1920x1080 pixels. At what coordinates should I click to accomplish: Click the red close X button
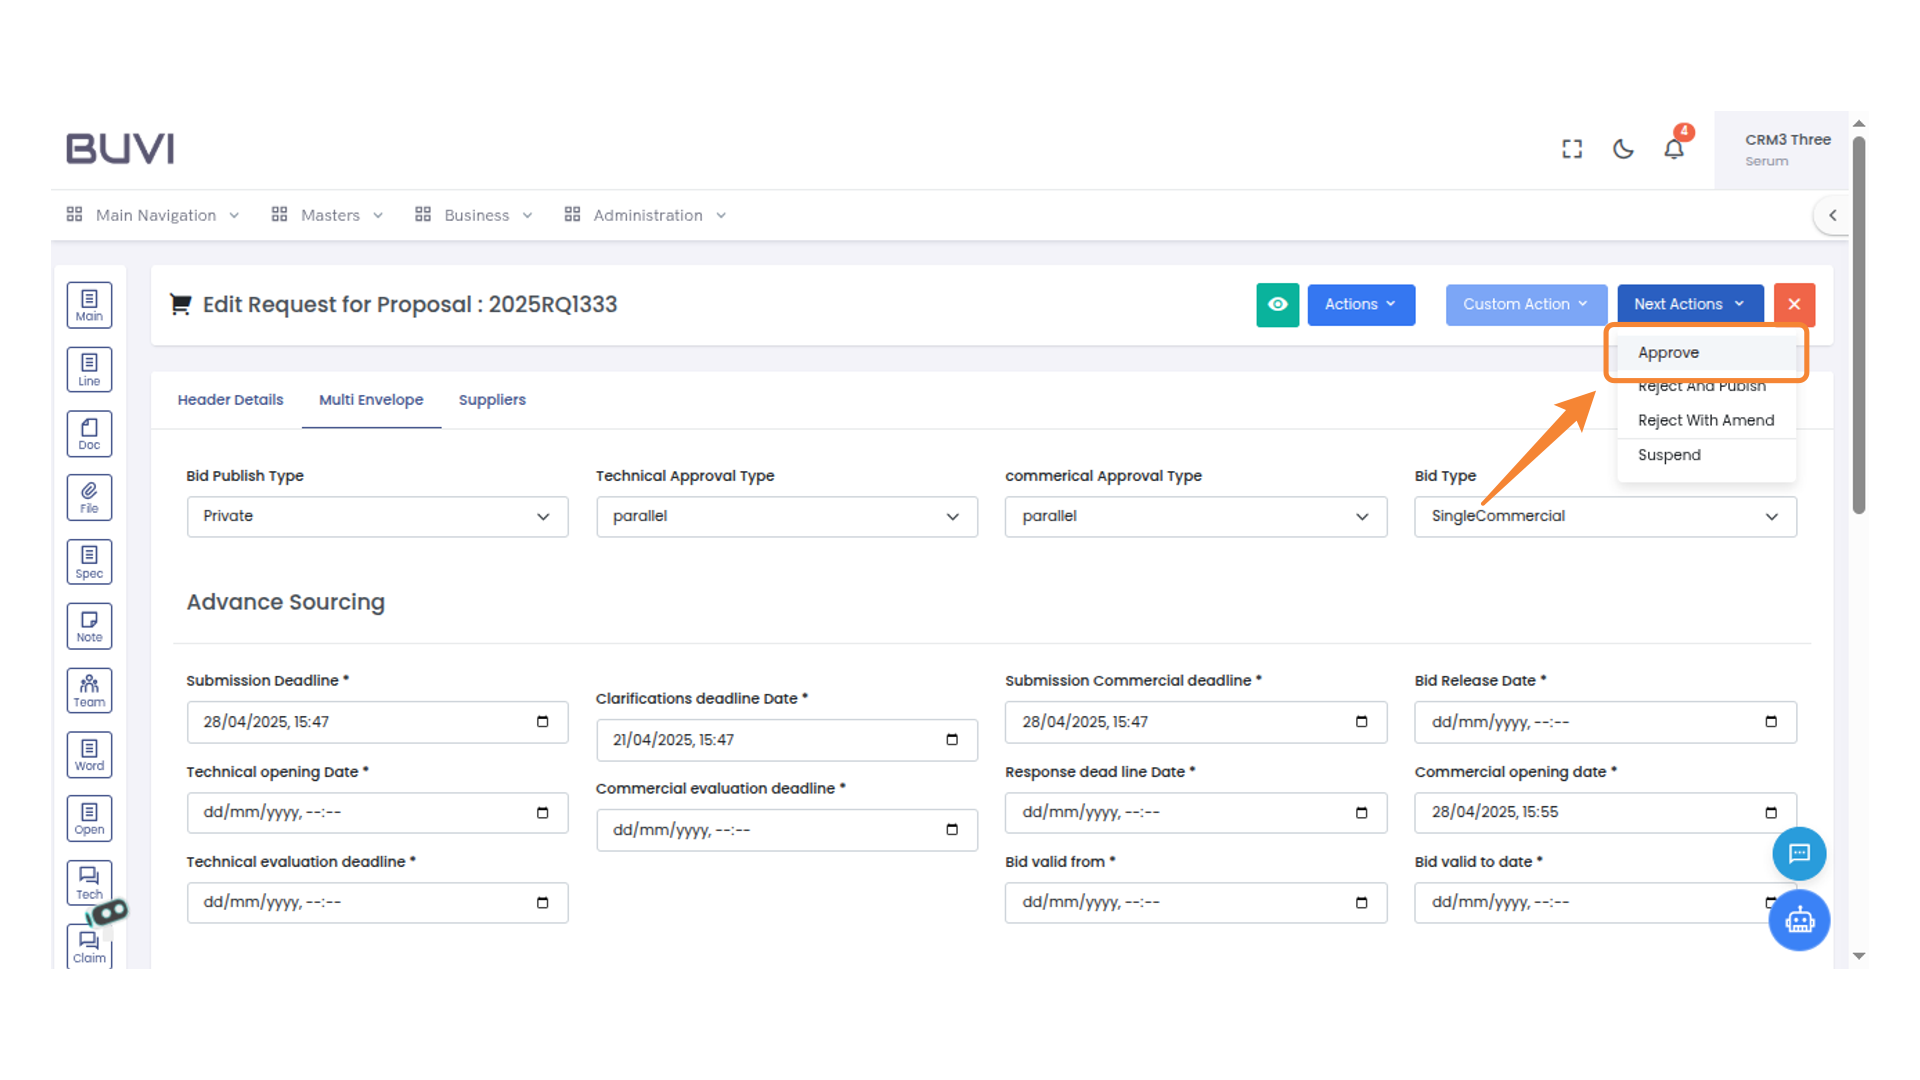(x=1794, y=304)
